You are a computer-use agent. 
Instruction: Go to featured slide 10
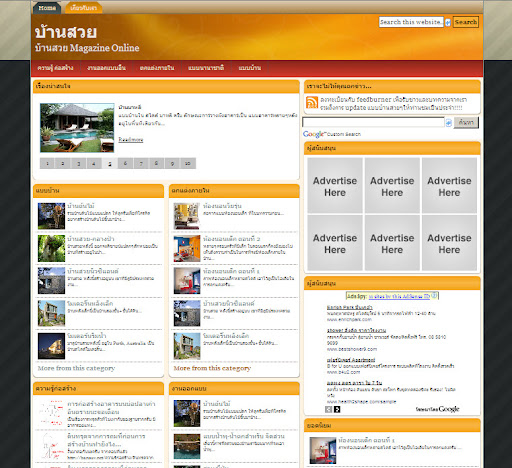coord(188,163)
